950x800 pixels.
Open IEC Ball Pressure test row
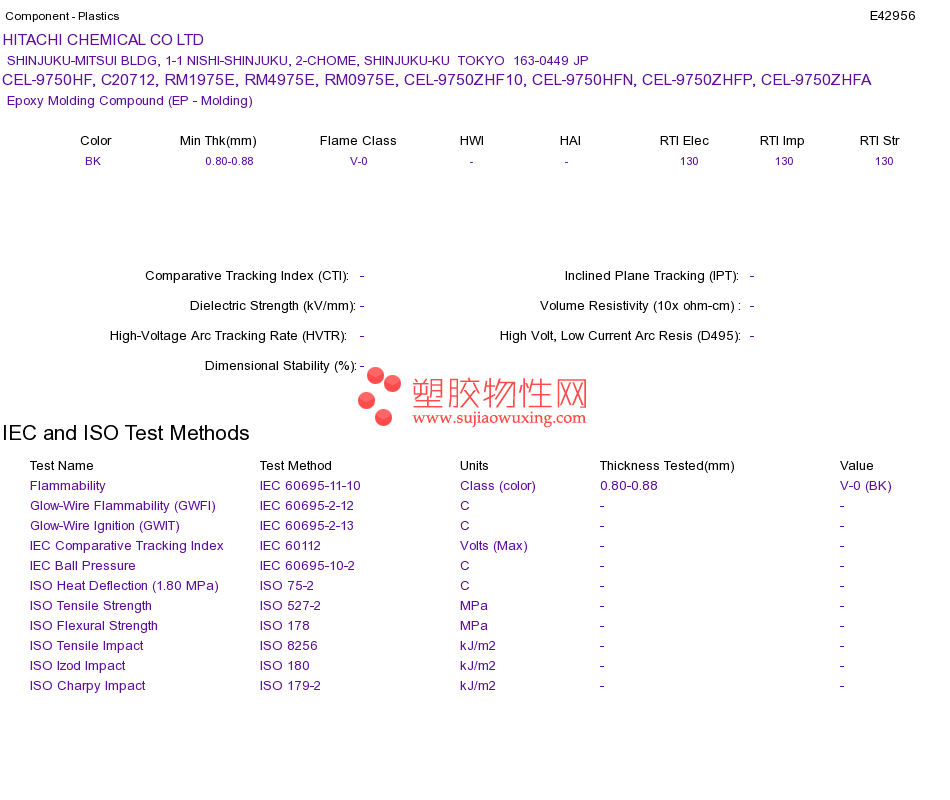82,566
